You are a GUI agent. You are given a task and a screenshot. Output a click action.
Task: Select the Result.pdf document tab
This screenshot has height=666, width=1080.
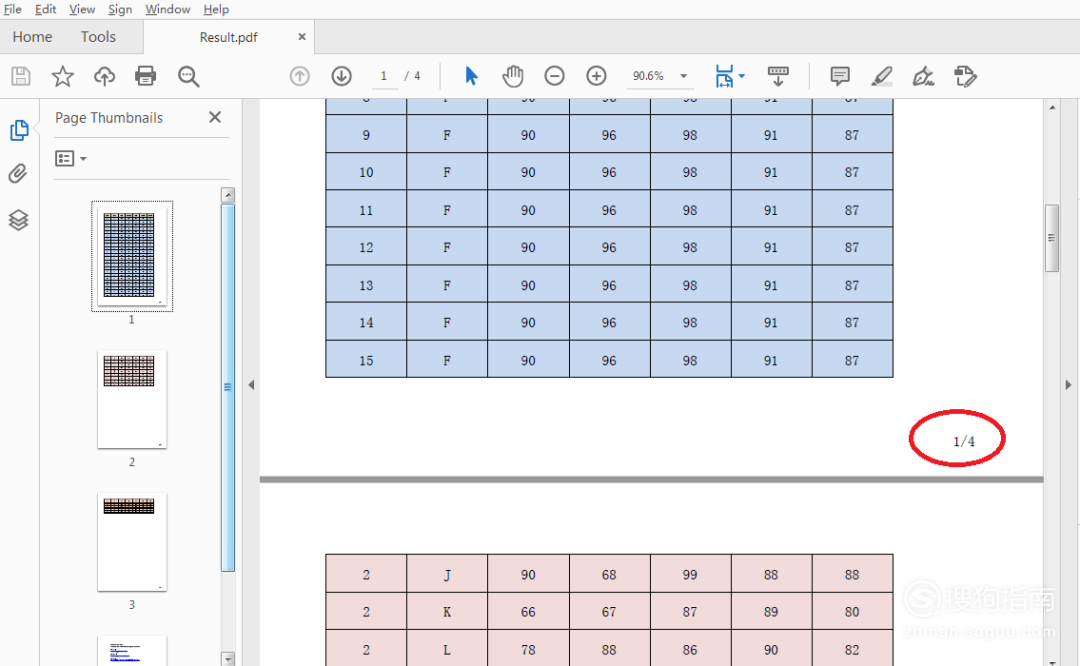coord(228,37)
